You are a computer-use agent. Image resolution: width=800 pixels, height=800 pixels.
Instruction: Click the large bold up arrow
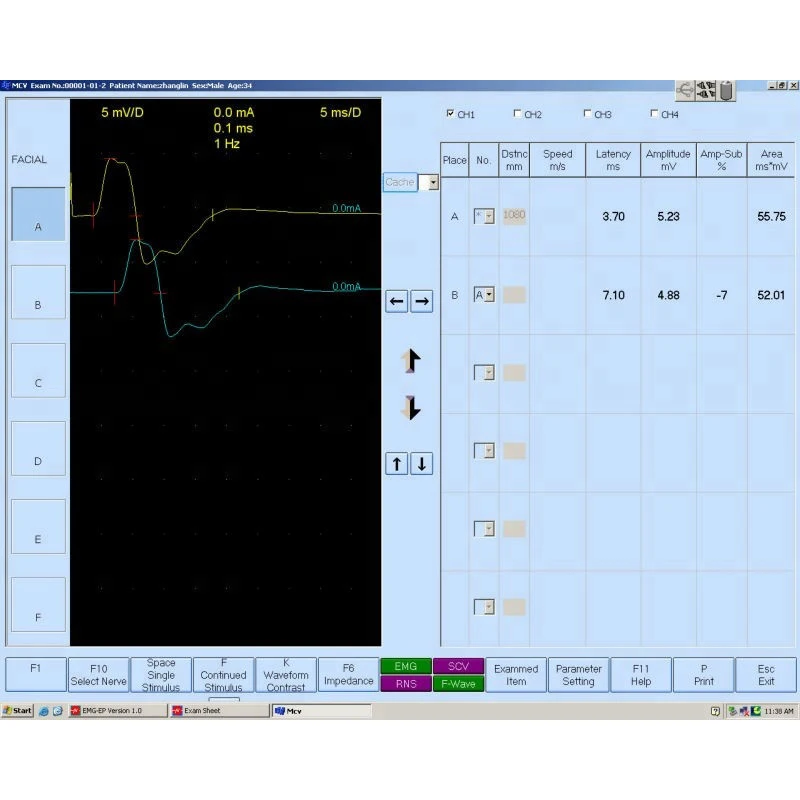(411, 361)
